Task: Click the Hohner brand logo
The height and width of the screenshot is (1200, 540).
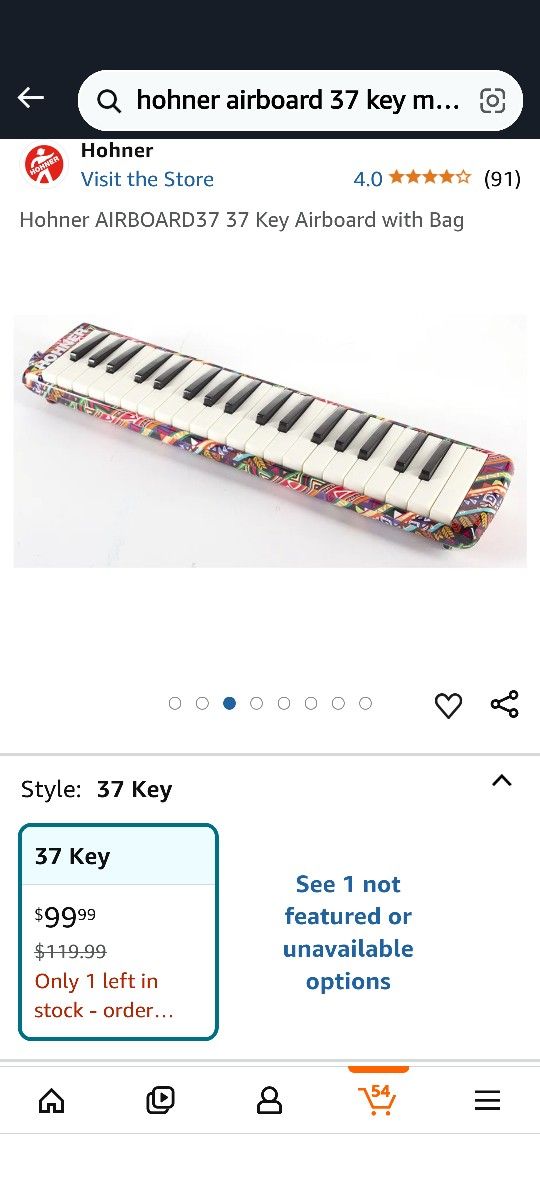Action: (x=44, y=165)
